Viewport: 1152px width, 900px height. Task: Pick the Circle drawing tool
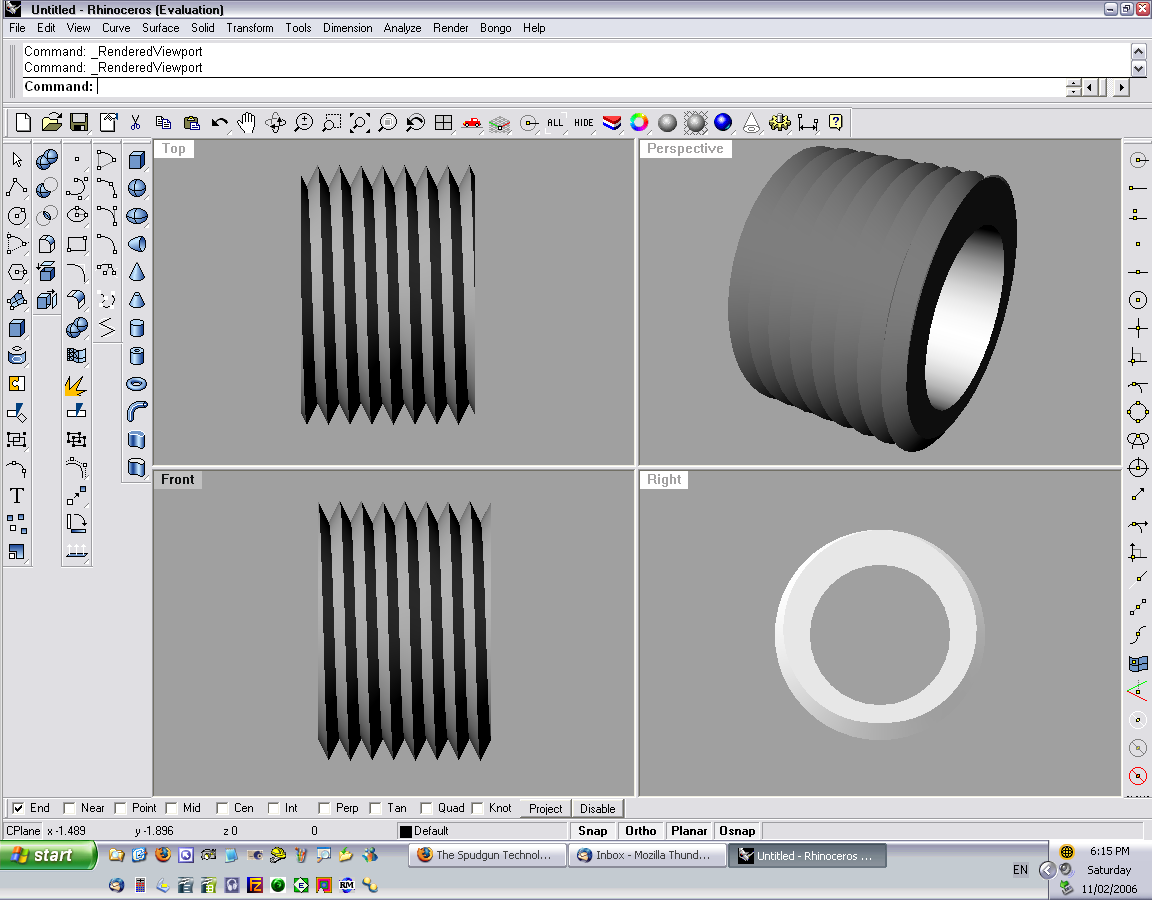pos(17,215)
